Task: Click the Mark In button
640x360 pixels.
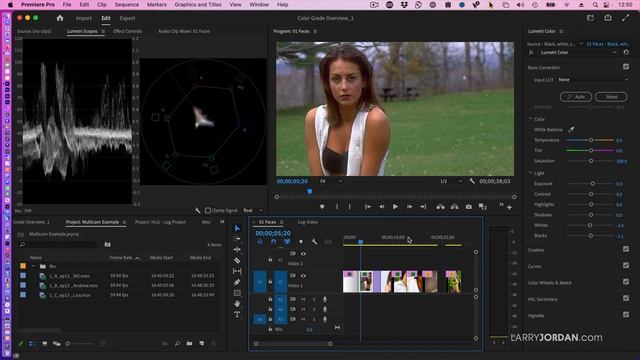Action: tap(337, 207)
